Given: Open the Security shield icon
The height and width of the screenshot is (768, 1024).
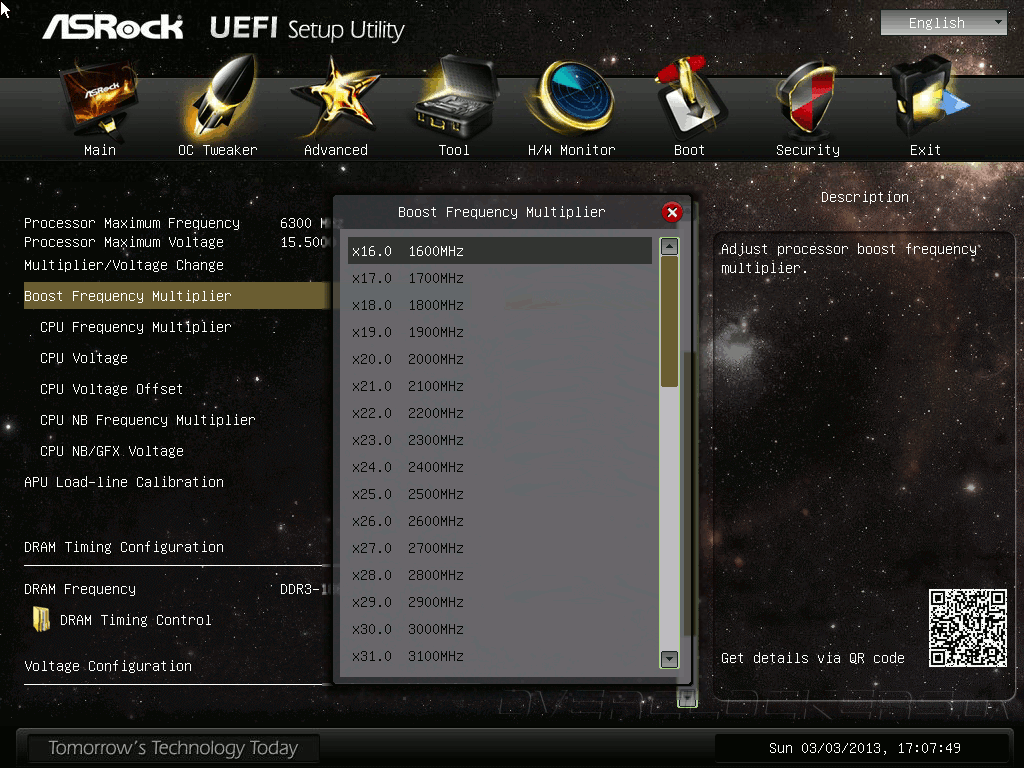Looking at the screenshot, I should [807, 98].
